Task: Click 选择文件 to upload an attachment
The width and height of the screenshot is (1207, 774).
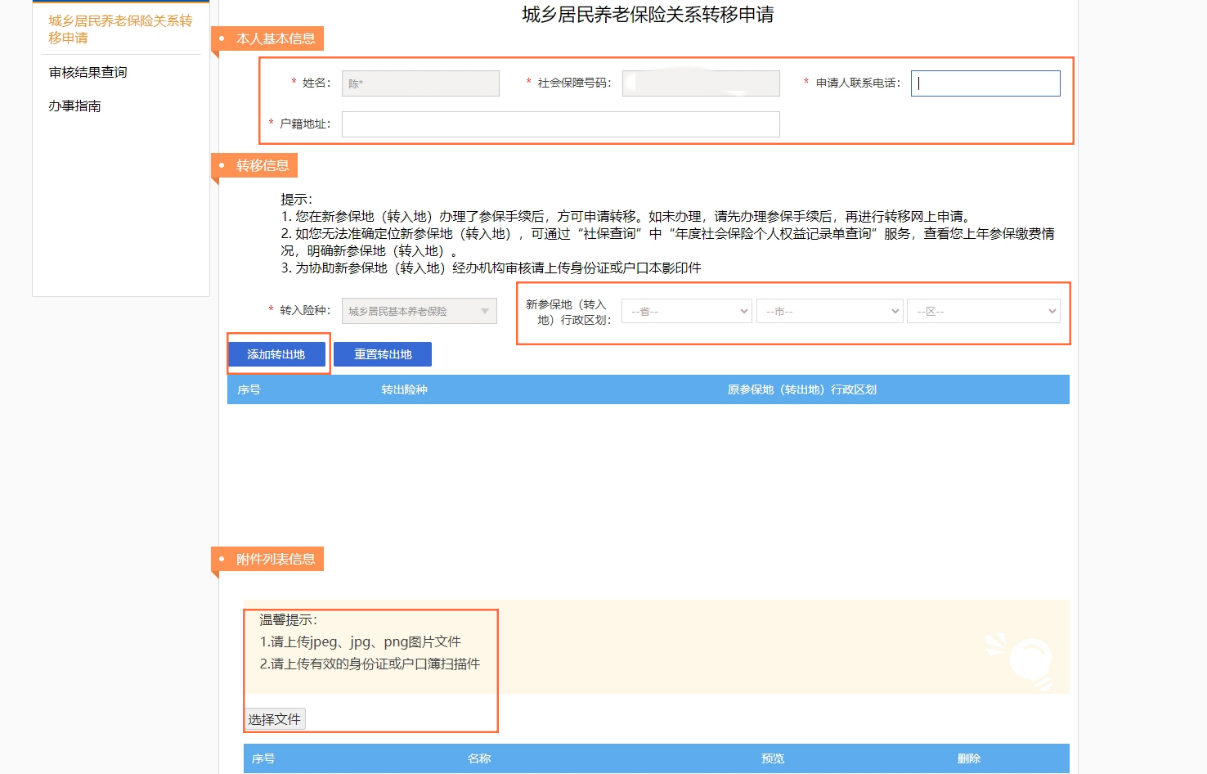Action: [x=275, y=719]
